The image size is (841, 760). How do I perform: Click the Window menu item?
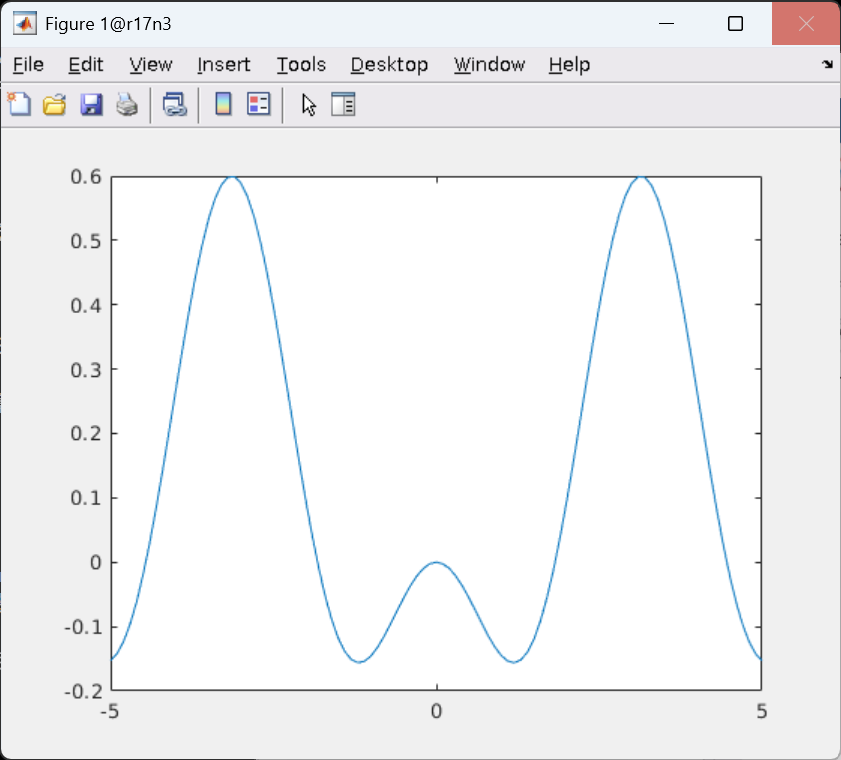pyautogui.click(x=489, y=65)
